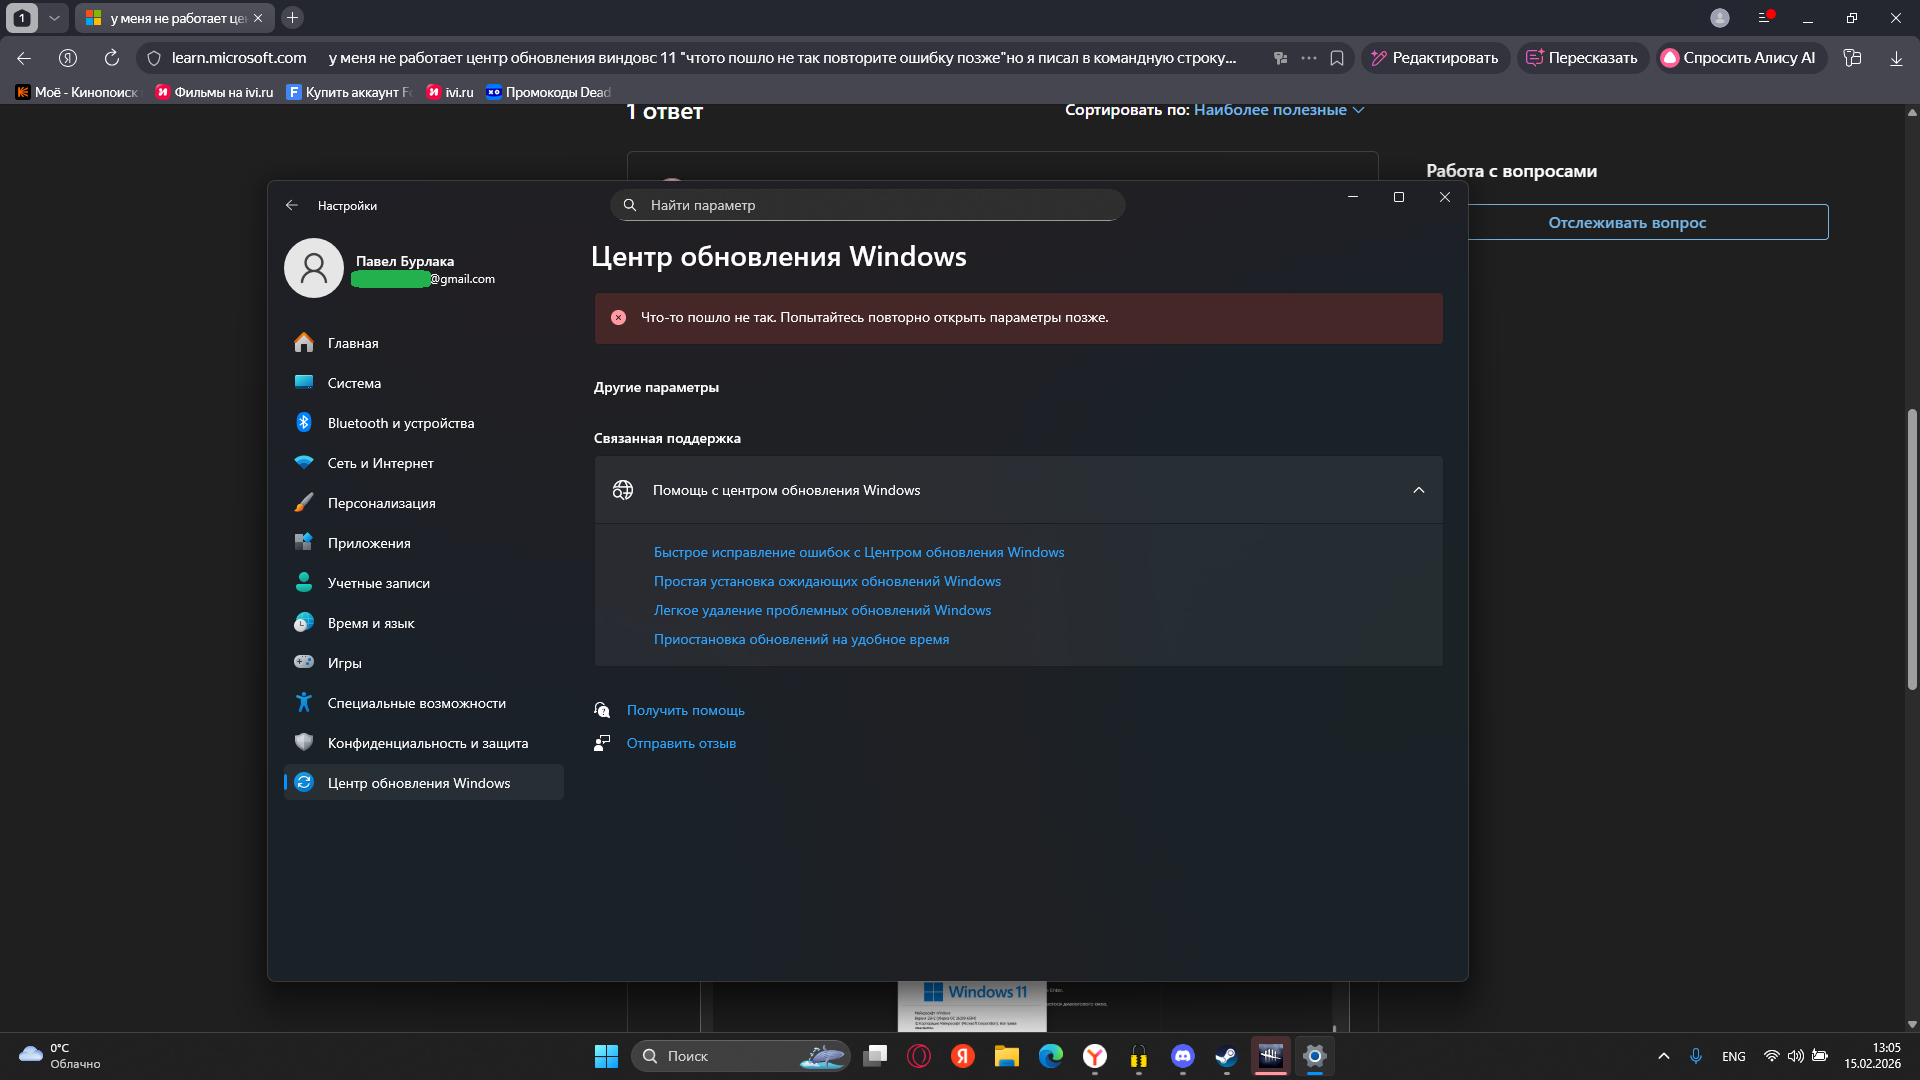This screenshot has height=1080, width=1920.
Task: Open Специальные возможности settings
Action: [424, 703]
